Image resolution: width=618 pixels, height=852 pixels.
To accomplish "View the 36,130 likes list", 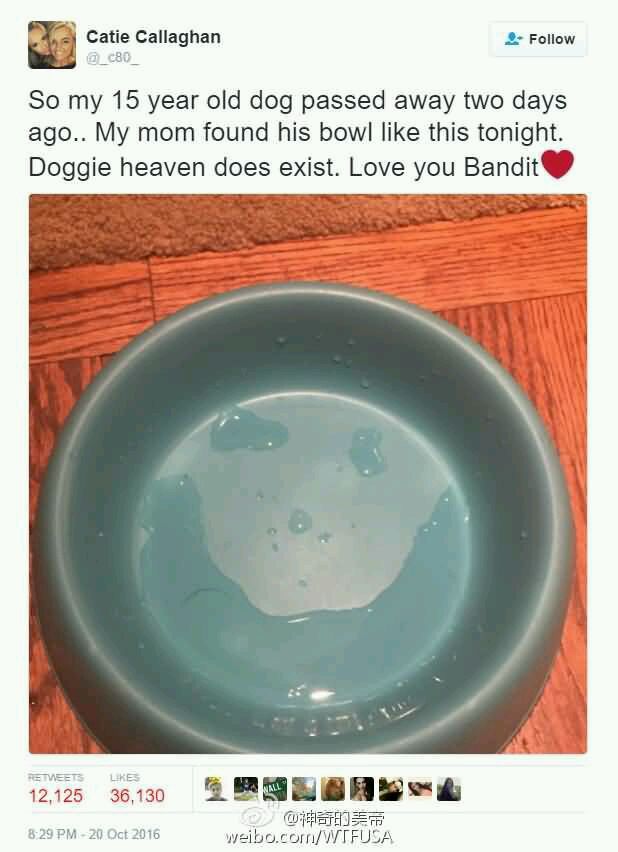I will [x=137, y=790].
